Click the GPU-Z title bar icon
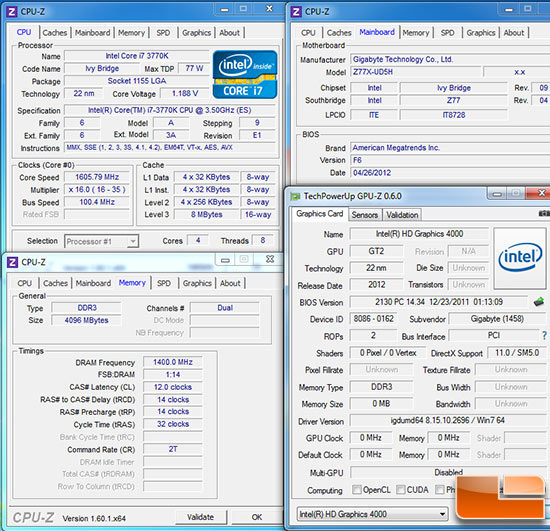The width and height of the screenshot is (550, 531). tap(295, 196)
